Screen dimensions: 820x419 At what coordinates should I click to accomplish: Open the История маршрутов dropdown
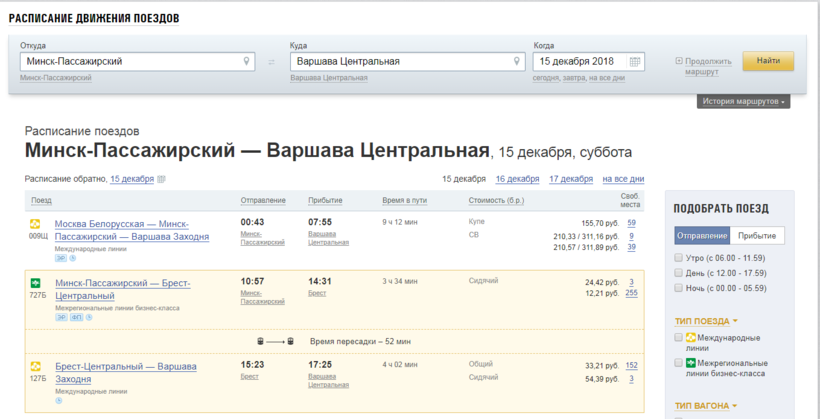pos(745,101)
